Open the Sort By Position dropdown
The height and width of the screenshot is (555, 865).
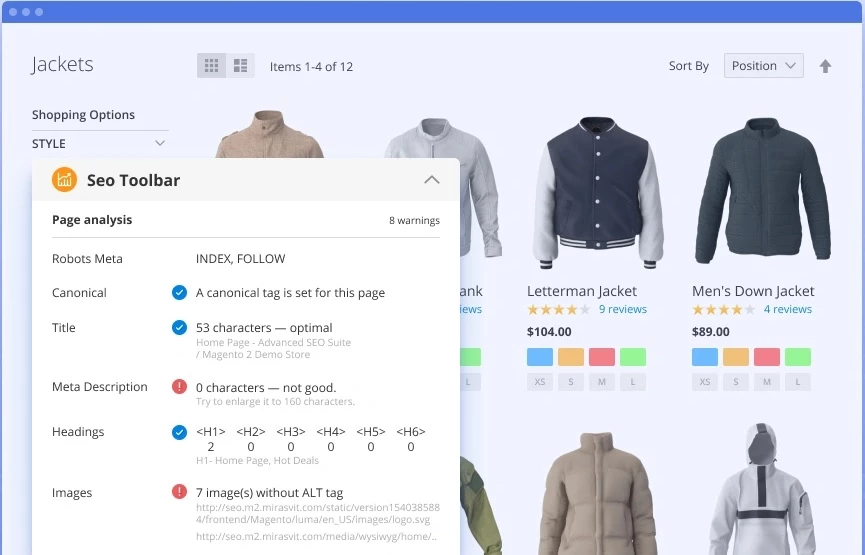click(x=763, y=66)
